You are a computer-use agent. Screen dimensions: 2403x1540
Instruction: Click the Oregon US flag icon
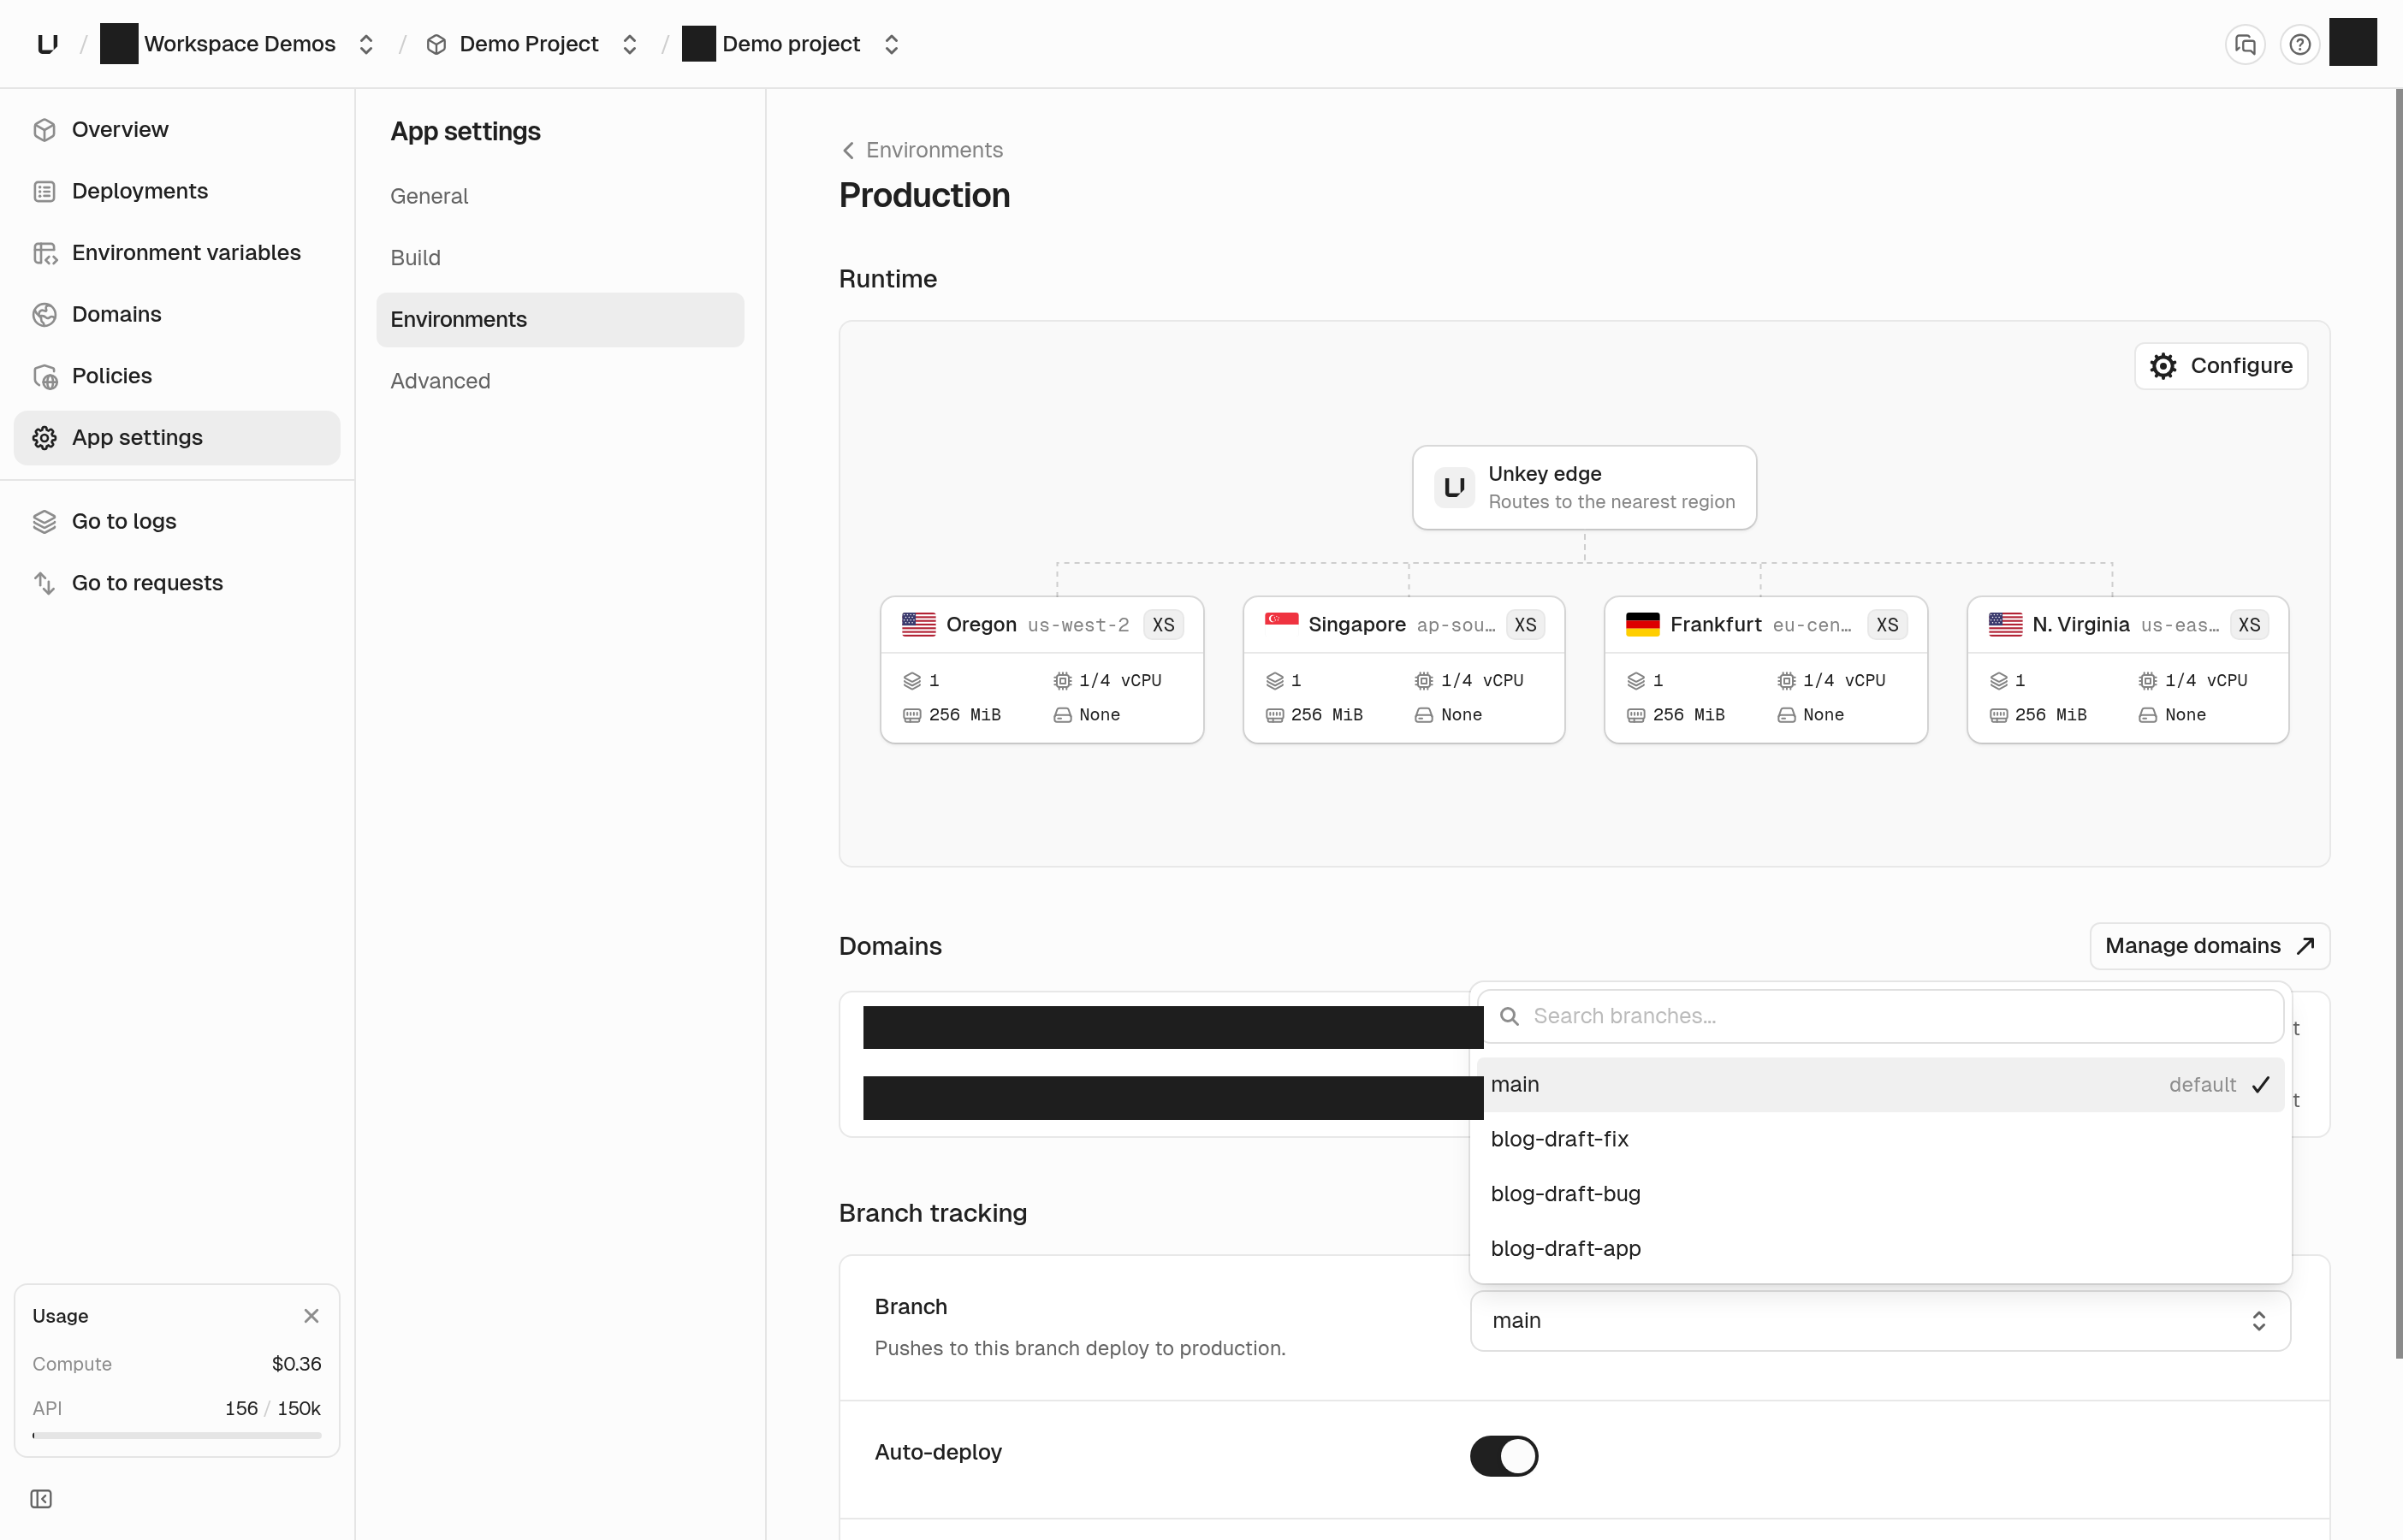pos(918,624)
